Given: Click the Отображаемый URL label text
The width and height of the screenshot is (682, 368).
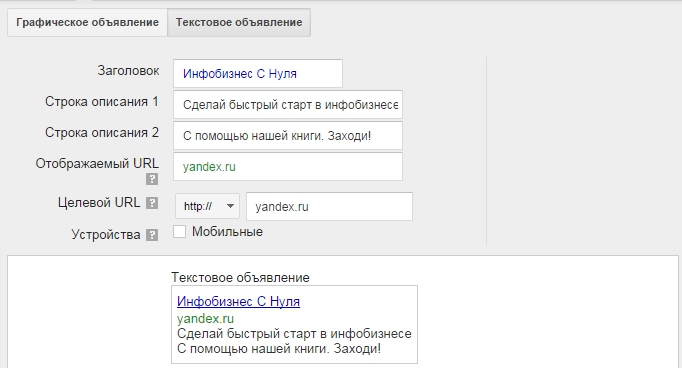Looking at the screenshot, I should tap(97, 164).
